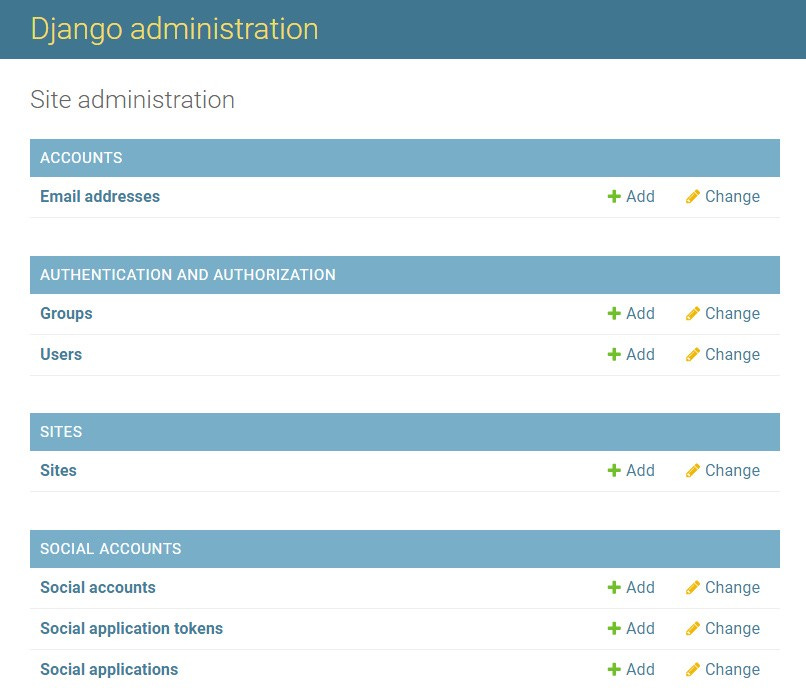Click Add text for Users
The height and width of the screenshot is (688, 806).
click(x=640, y=354)
